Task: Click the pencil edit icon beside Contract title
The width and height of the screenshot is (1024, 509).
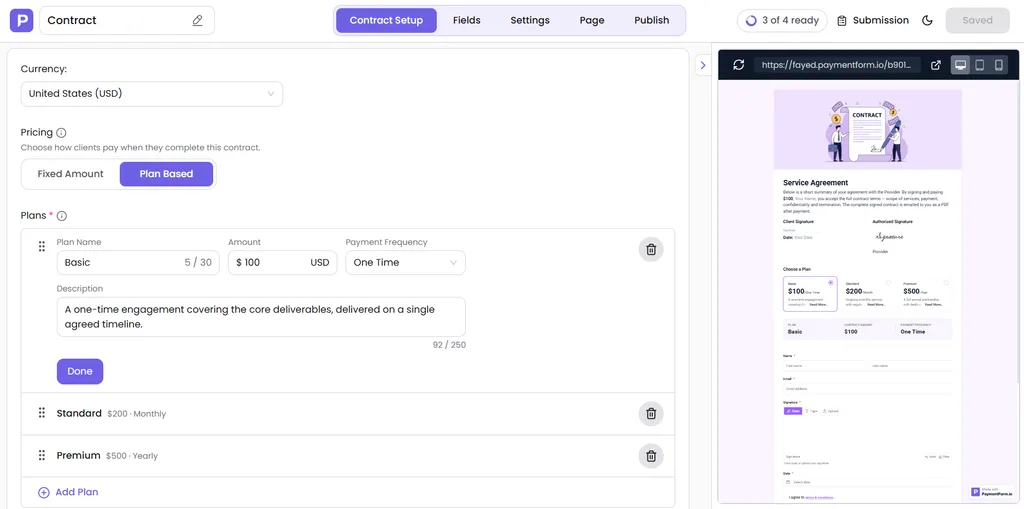Action: 197,20
